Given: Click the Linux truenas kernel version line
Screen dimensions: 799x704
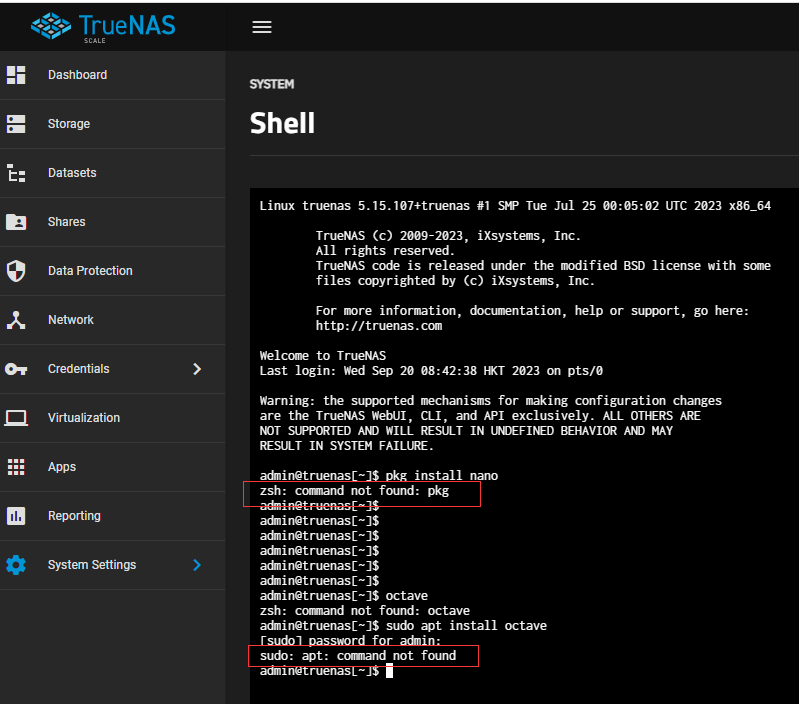Looking at the screenshot, I should (515, 206).
